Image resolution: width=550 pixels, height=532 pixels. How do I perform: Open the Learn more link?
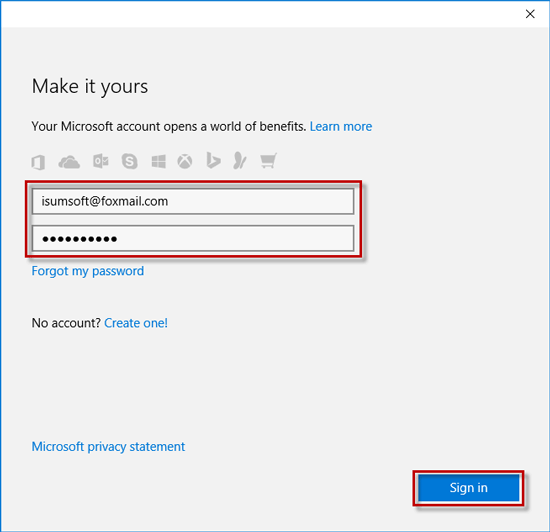(x=341, y=127)
